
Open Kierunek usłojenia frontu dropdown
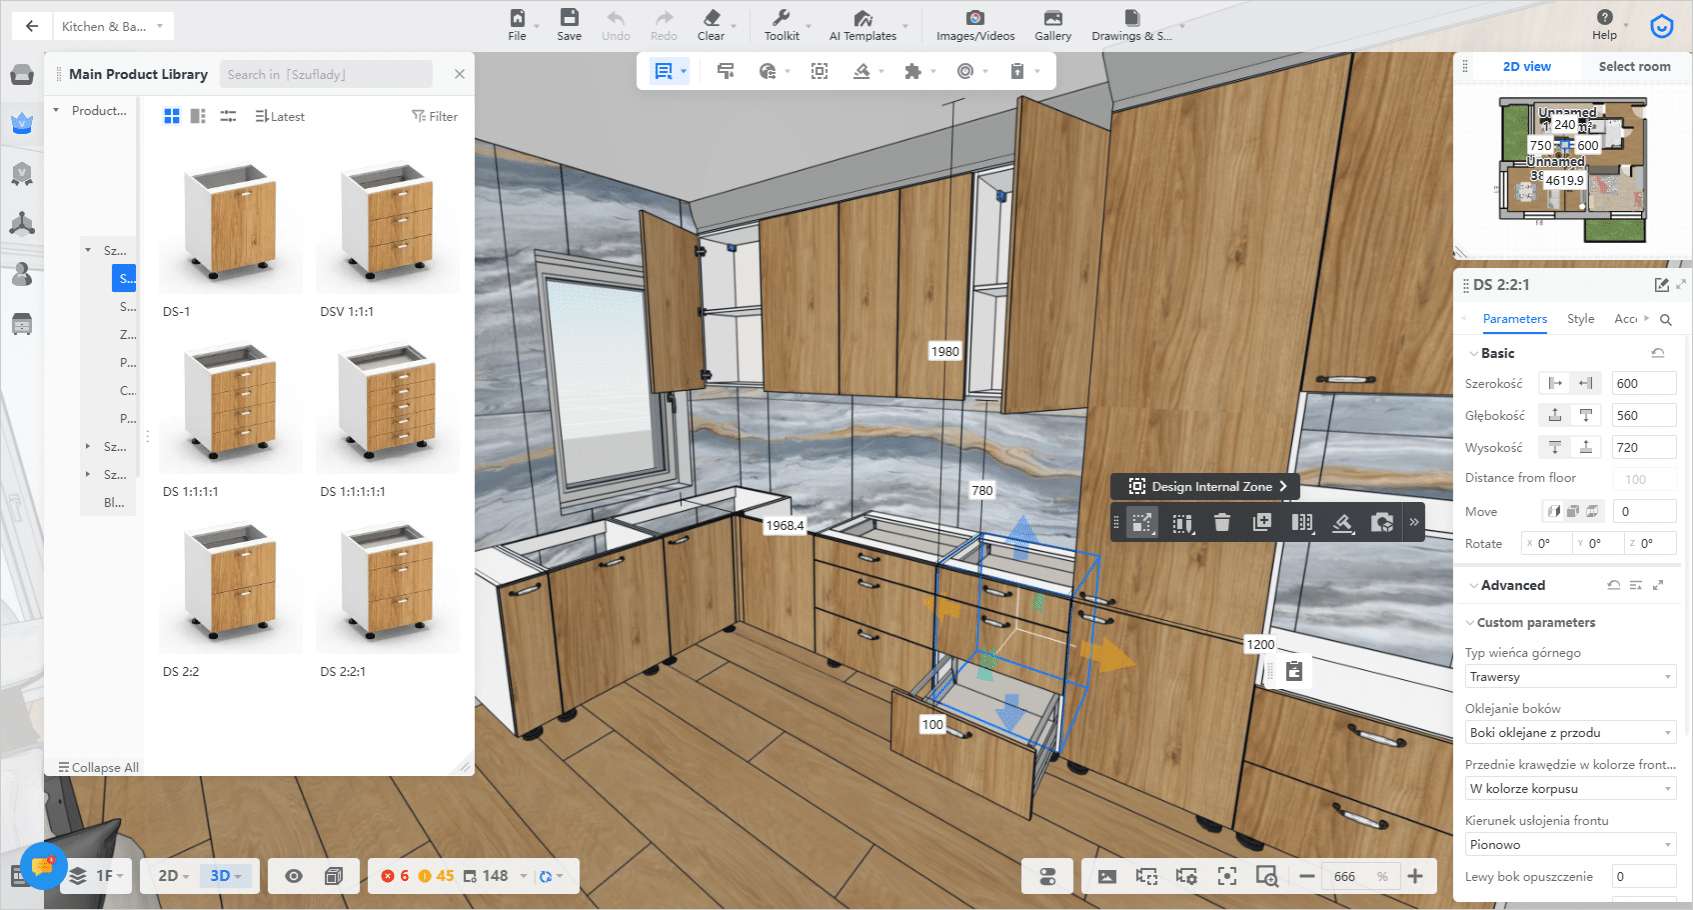[x=1570, y=845]
